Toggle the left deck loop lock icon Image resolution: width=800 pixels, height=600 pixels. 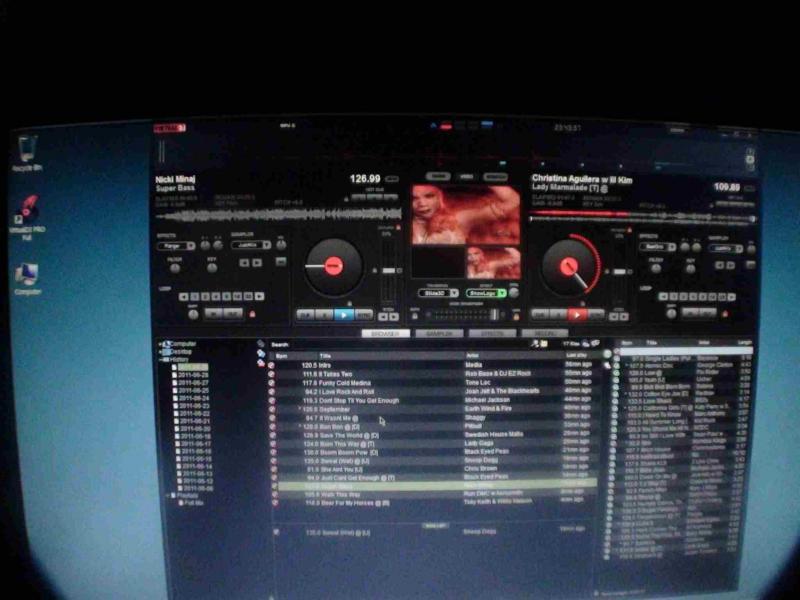pyautogui.click(x=252, y=314)
